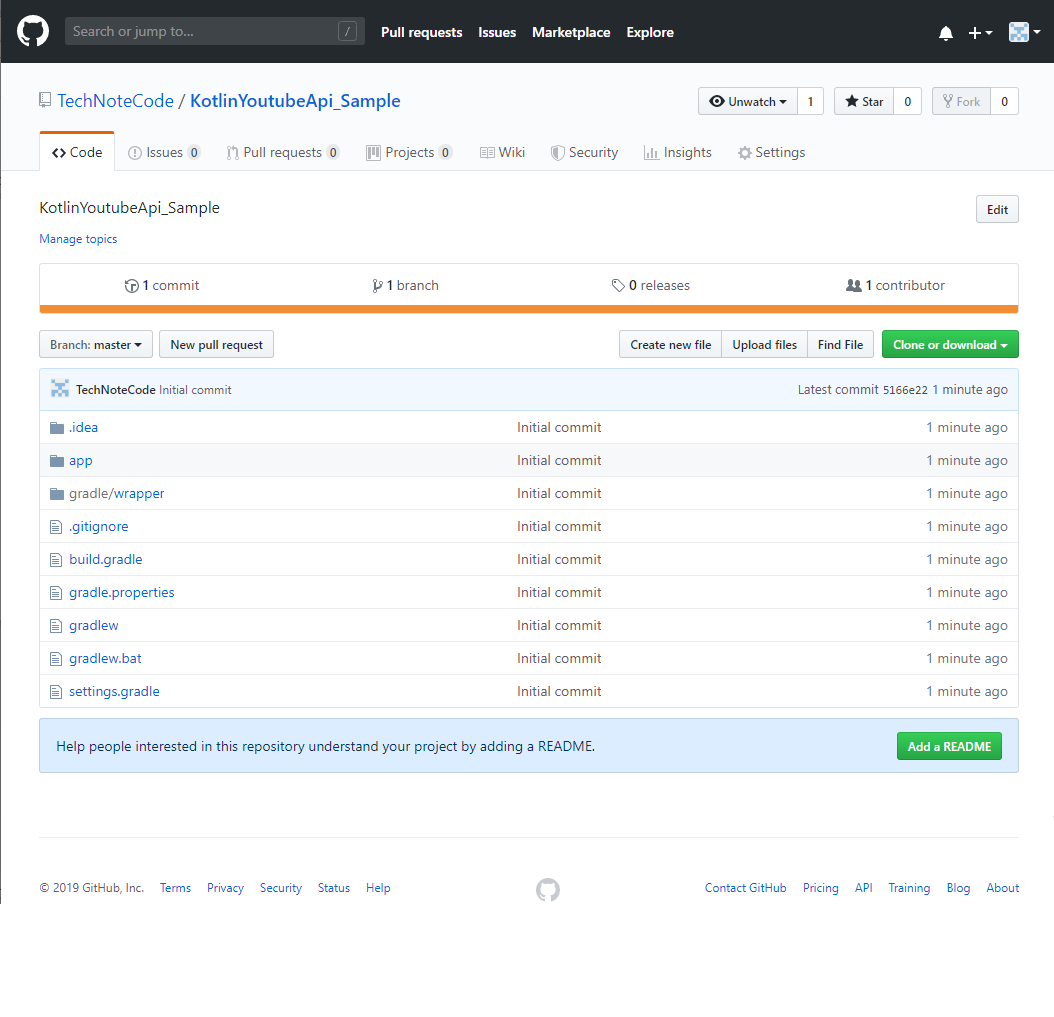
Task: Click the notifications bell icon
Action: (945, 32)
